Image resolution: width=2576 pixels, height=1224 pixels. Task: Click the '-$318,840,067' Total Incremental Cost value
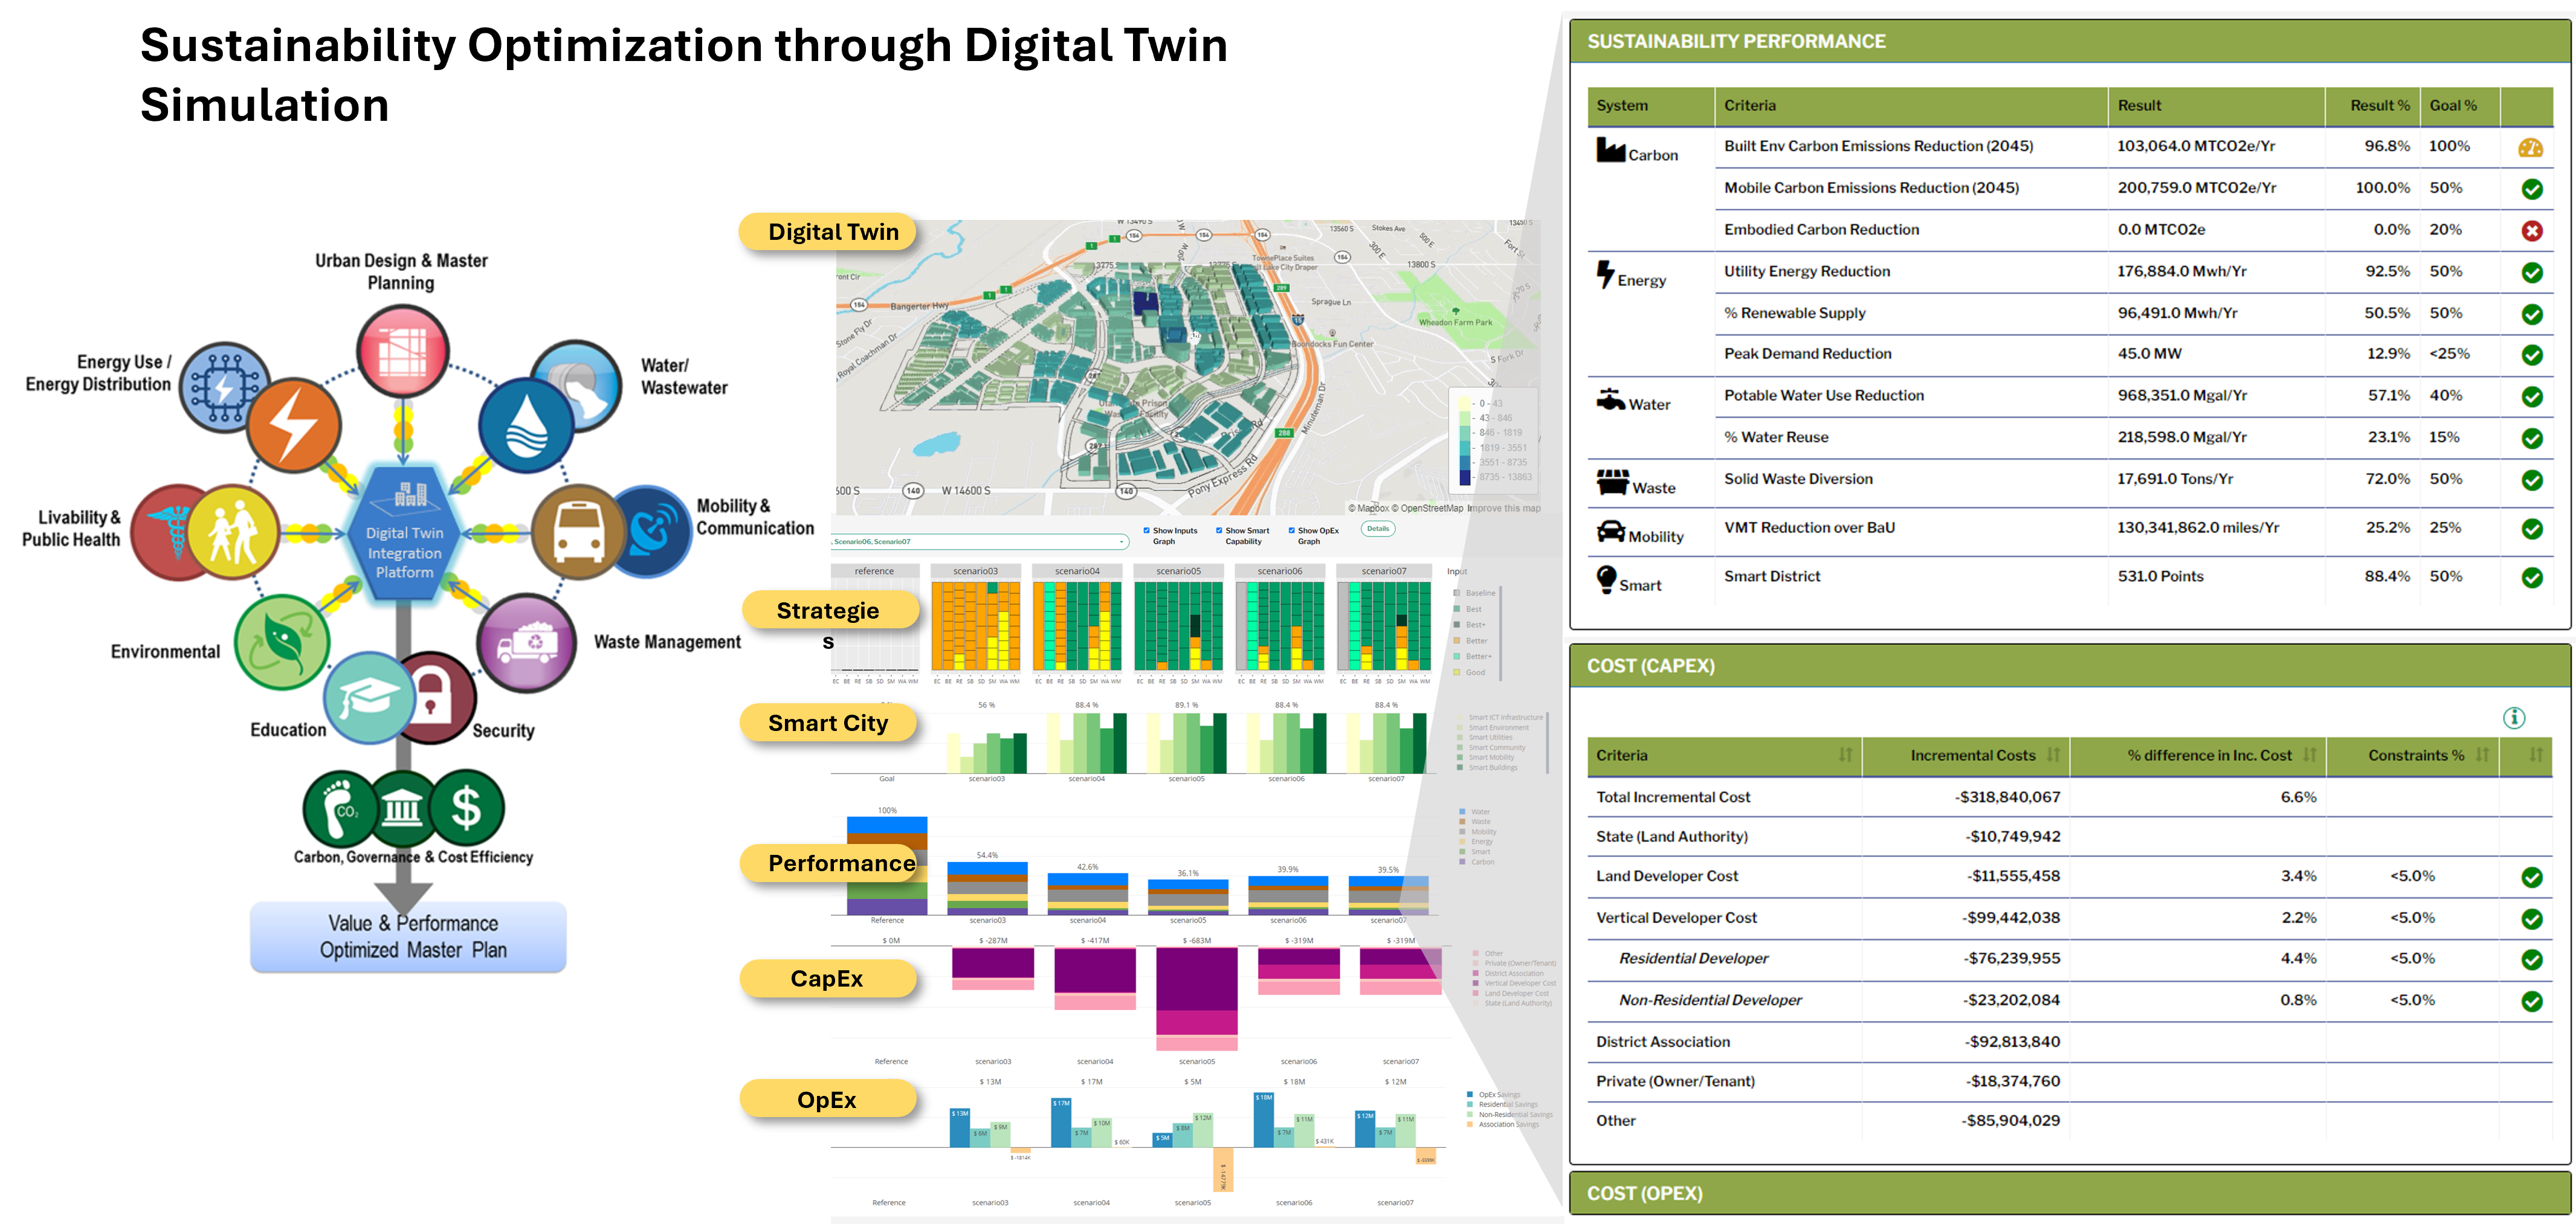pos(2007,797)
